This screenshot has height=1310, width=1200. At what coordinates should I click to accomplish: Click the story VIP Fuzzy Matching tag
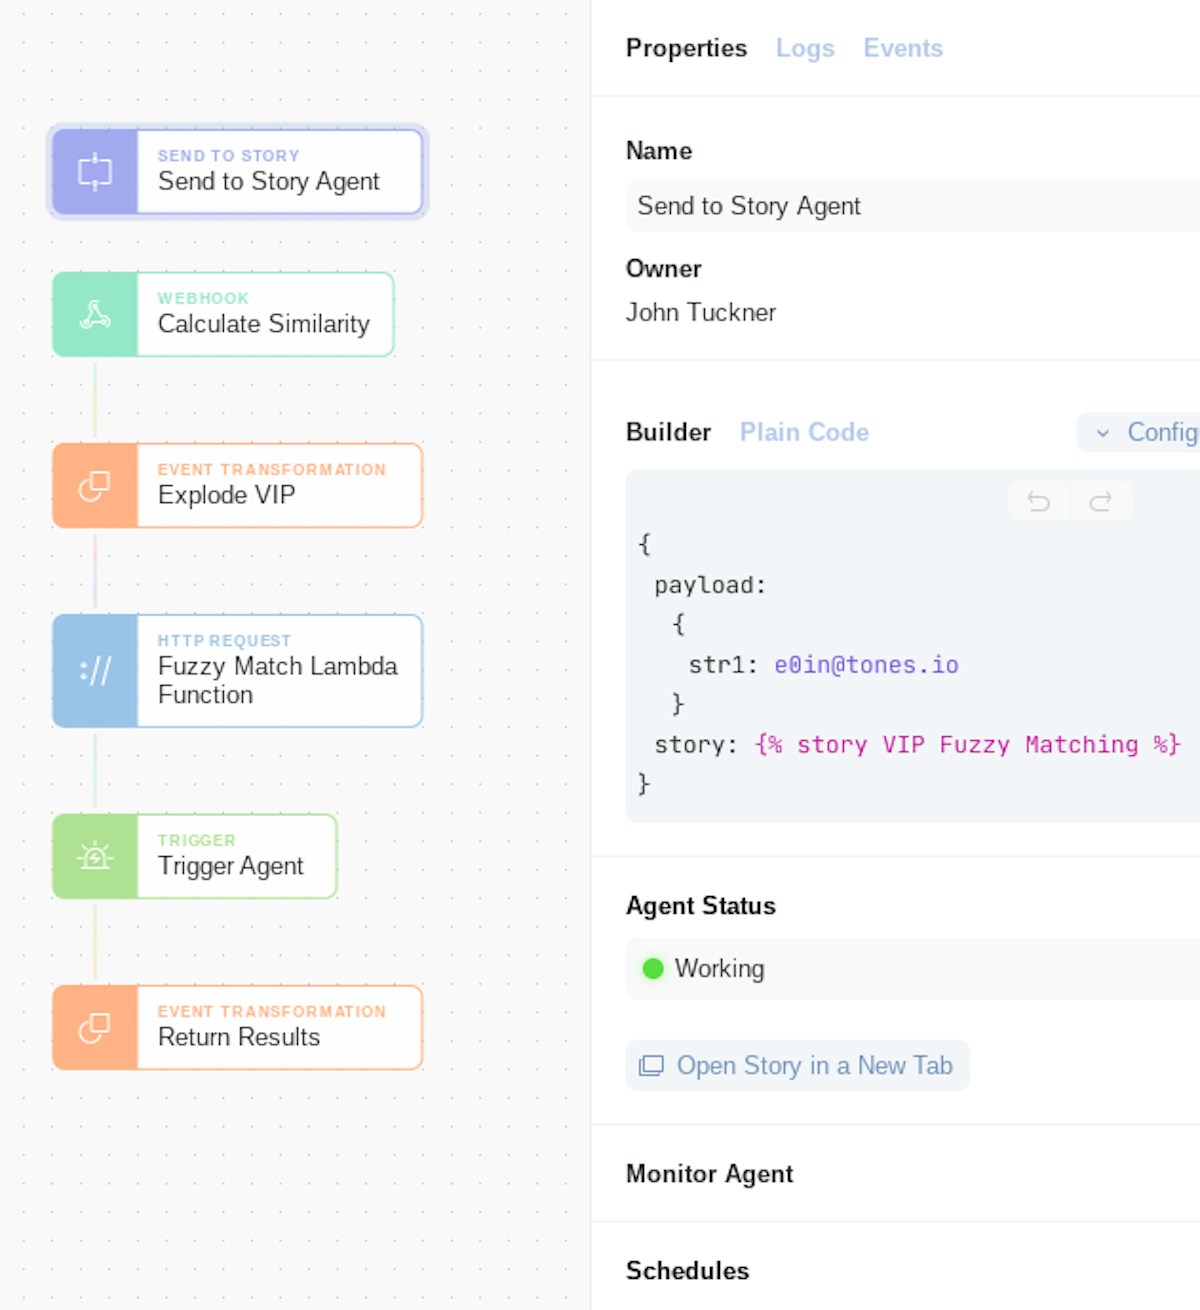pyautogui.click(x=968, y=745)
